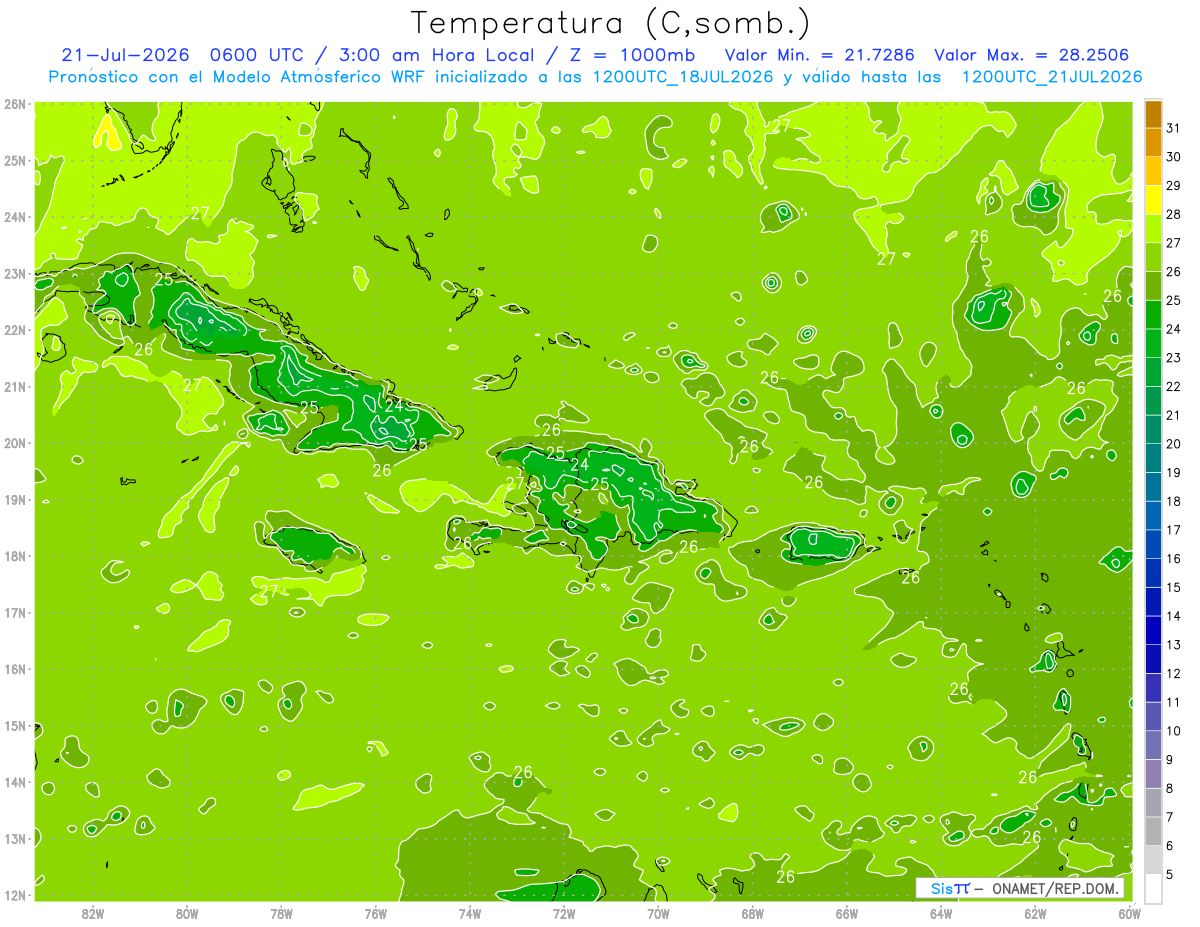Click the title "Temperatura (C,somb.)"
The image size is (1200, 927).
coord(612,24)
